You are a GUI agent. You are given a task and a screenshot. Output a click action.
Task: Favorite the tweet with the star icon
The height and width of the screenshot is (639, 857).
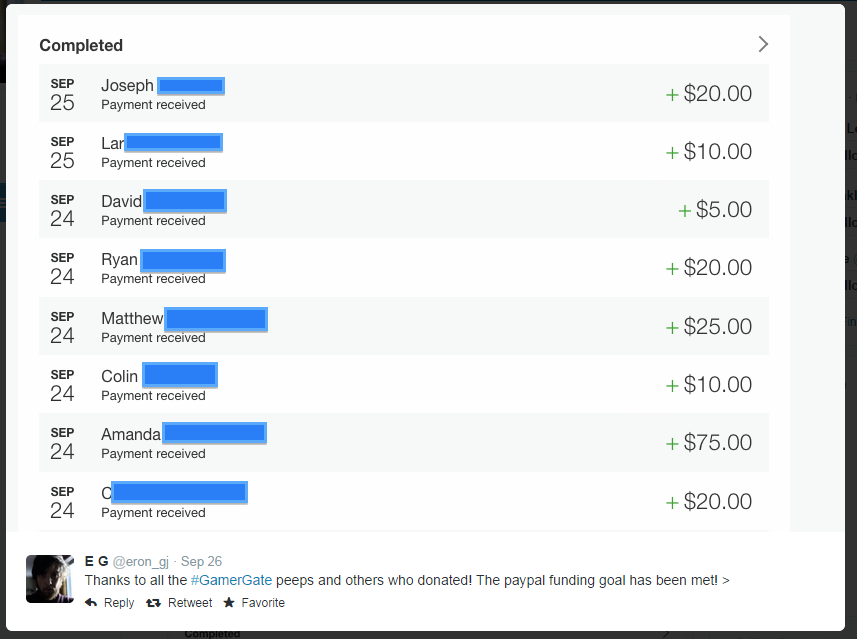229,603
